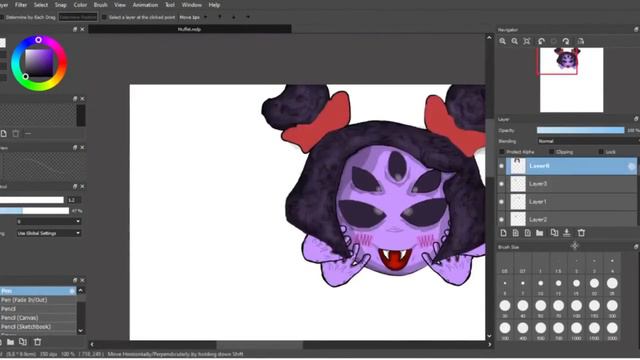Select the Pen (Fade In/Out) brush
This screenshot has width=640, height=360.
coord(38,300)
